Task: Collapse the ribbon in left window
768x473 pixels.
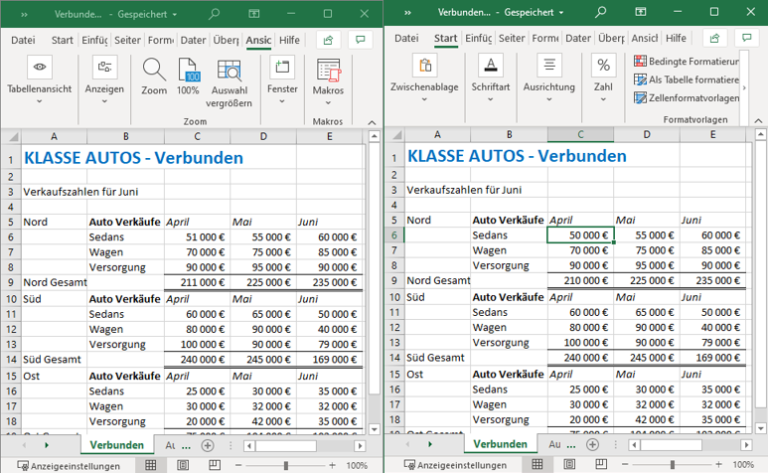Action: 372,122
